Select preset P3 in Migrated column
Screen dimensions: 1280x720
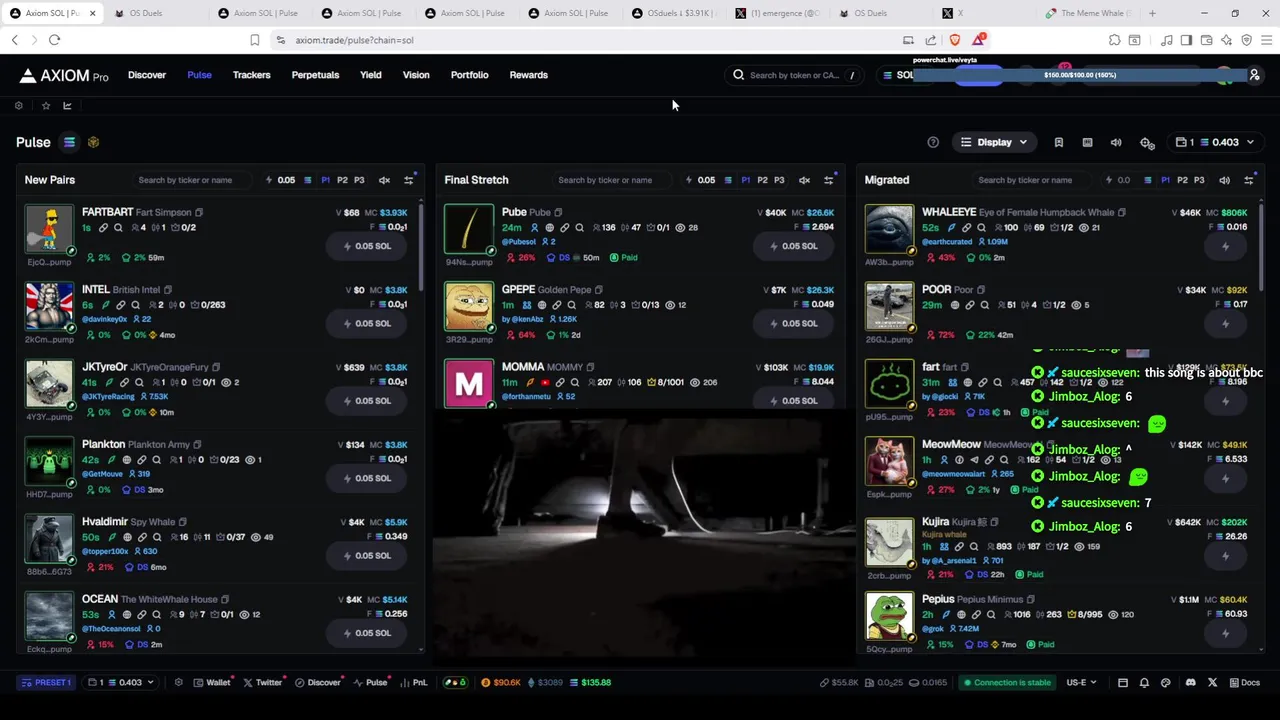coord(1199,180)
